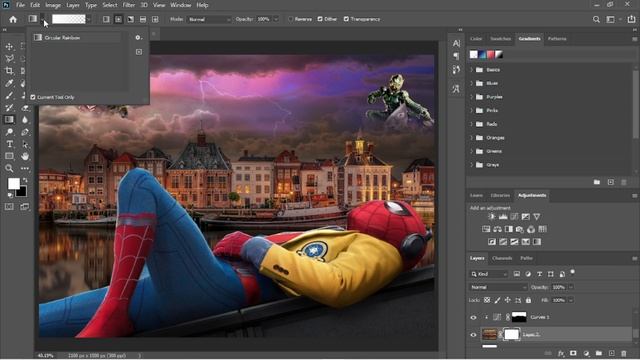Select the Gradient tool in the toolbox

9,120
